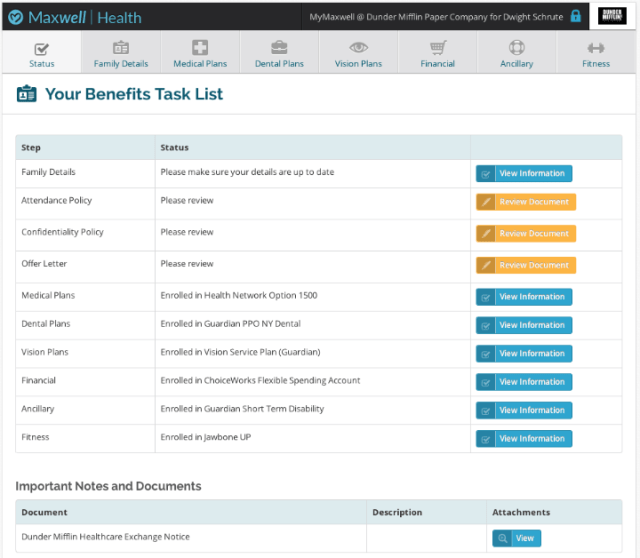Open the Fitness tab
The width and height of the screenshot is (640, 558).
(x=596, y=53)
